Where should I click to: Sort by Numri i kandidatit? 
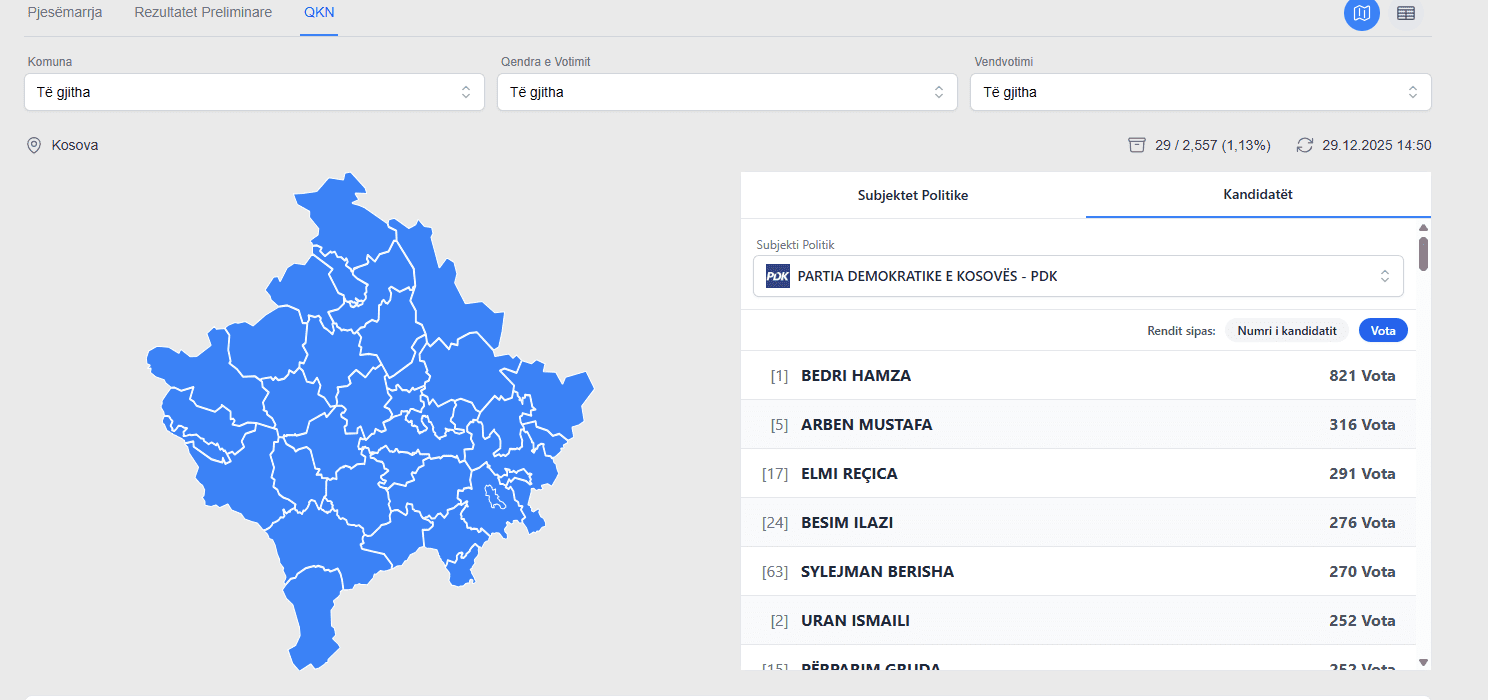click(x=1286, y=330)
